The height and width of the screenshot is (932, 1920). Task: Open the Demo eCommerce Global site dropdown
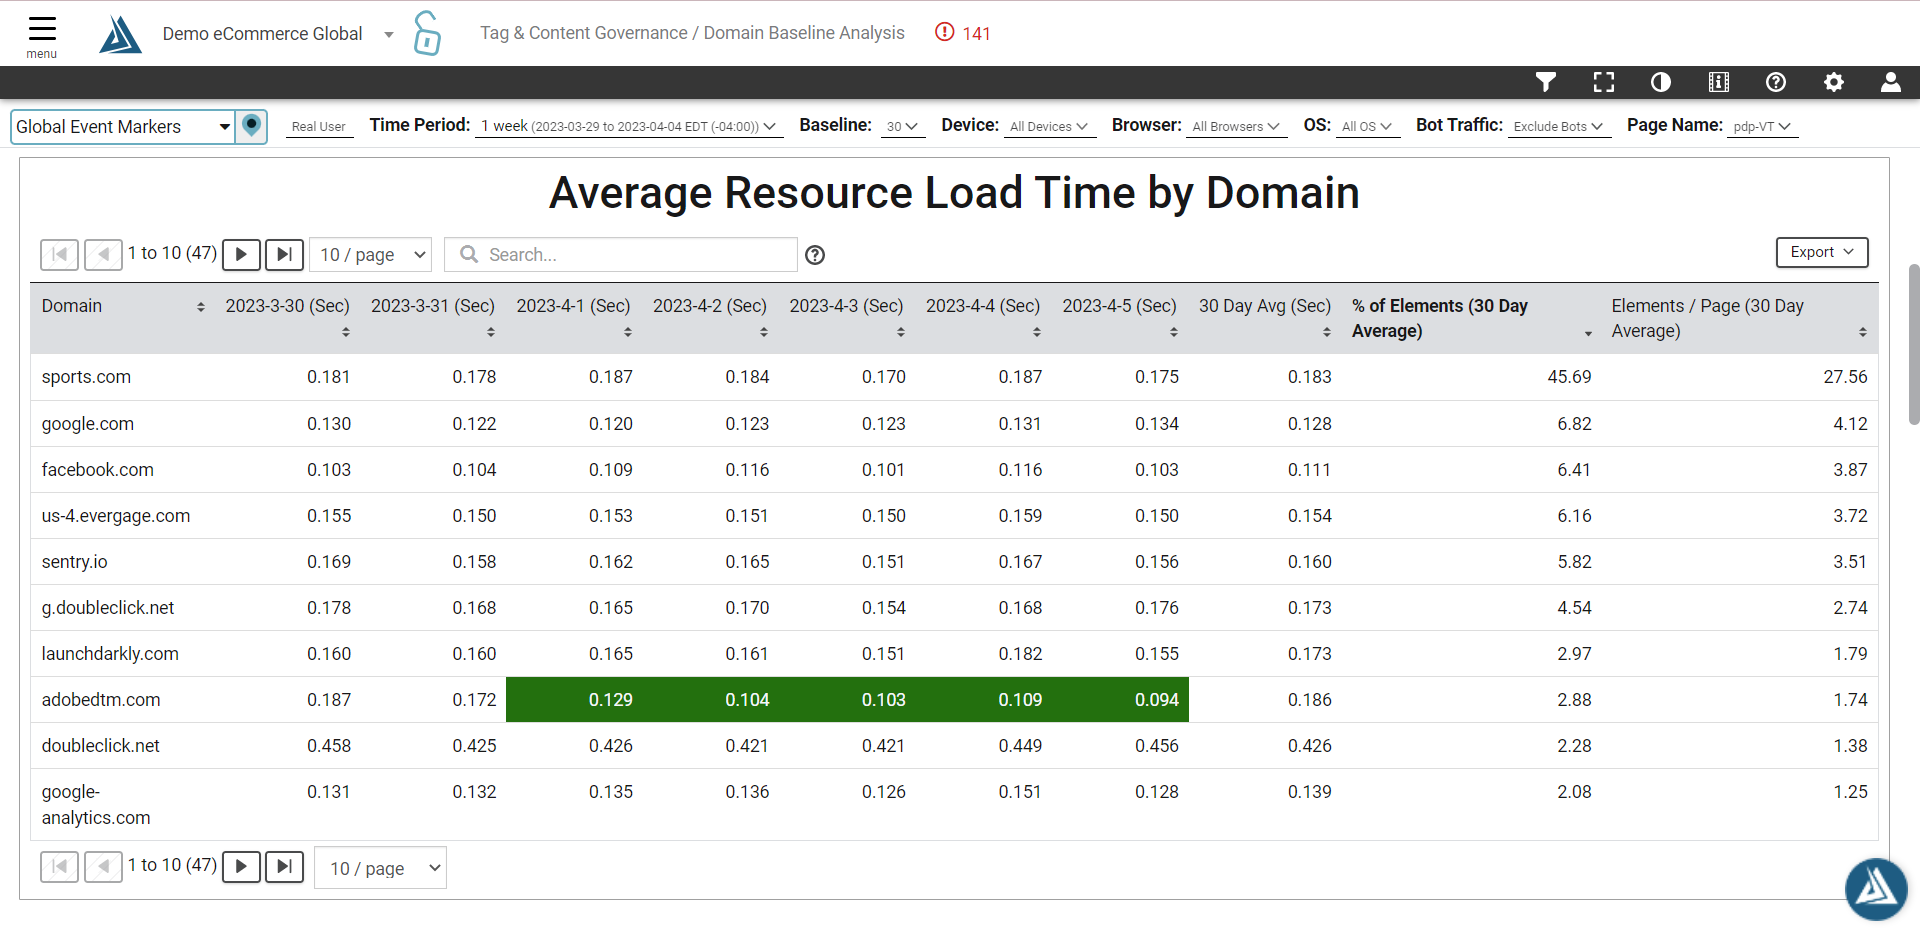click(x=278, y=34)
